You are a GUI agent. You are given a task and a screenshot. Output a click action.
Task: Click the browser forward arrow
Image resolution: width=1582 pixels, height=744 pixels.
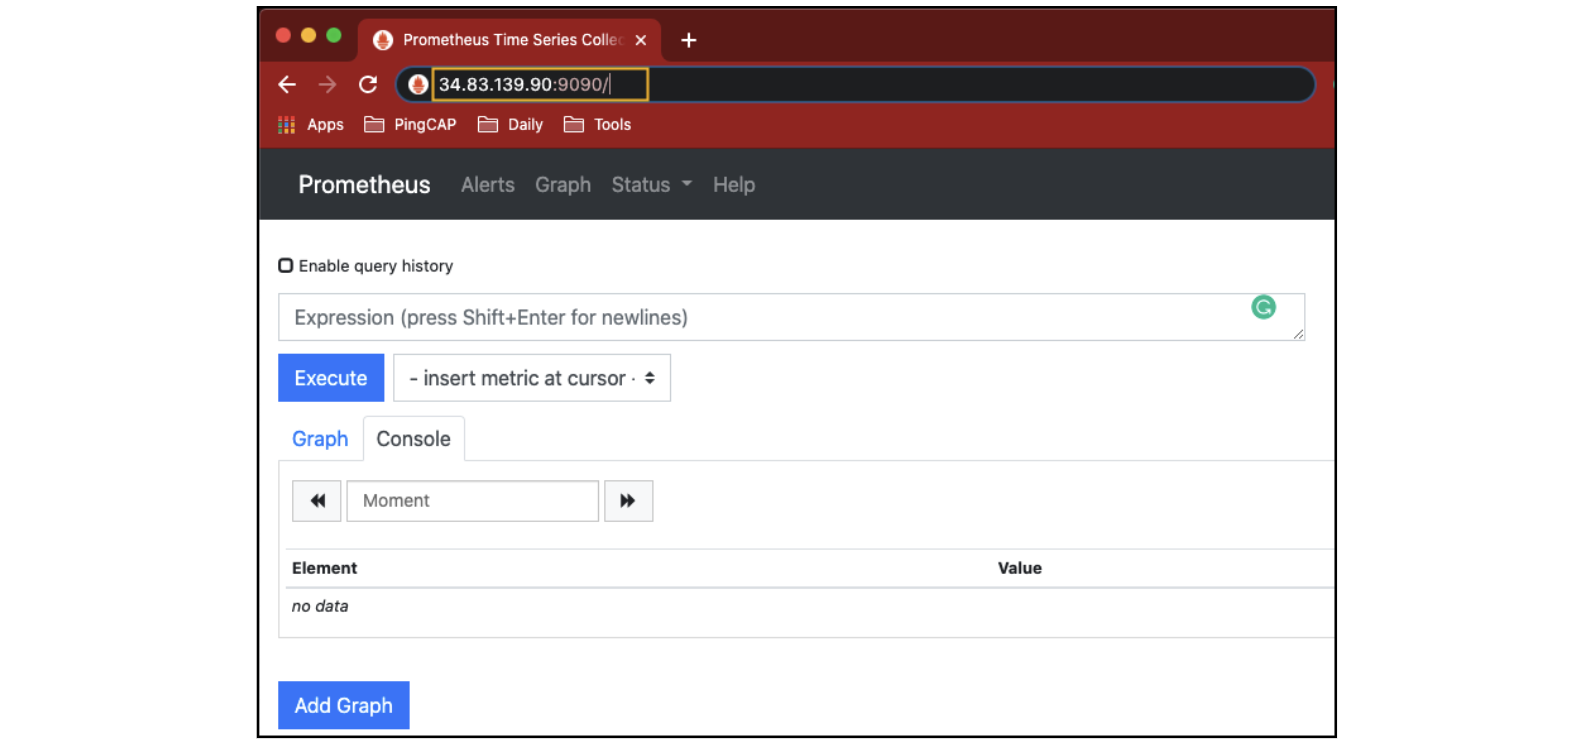[327, 85]
